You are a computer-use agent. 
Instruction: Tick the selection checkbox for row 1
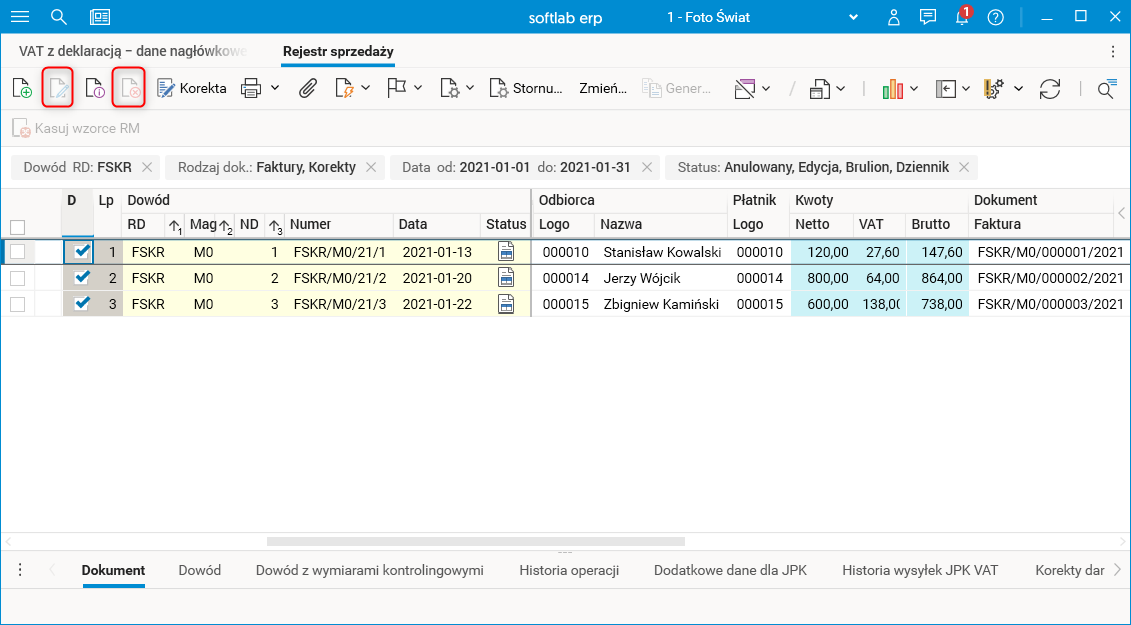[x=17, y=252]
